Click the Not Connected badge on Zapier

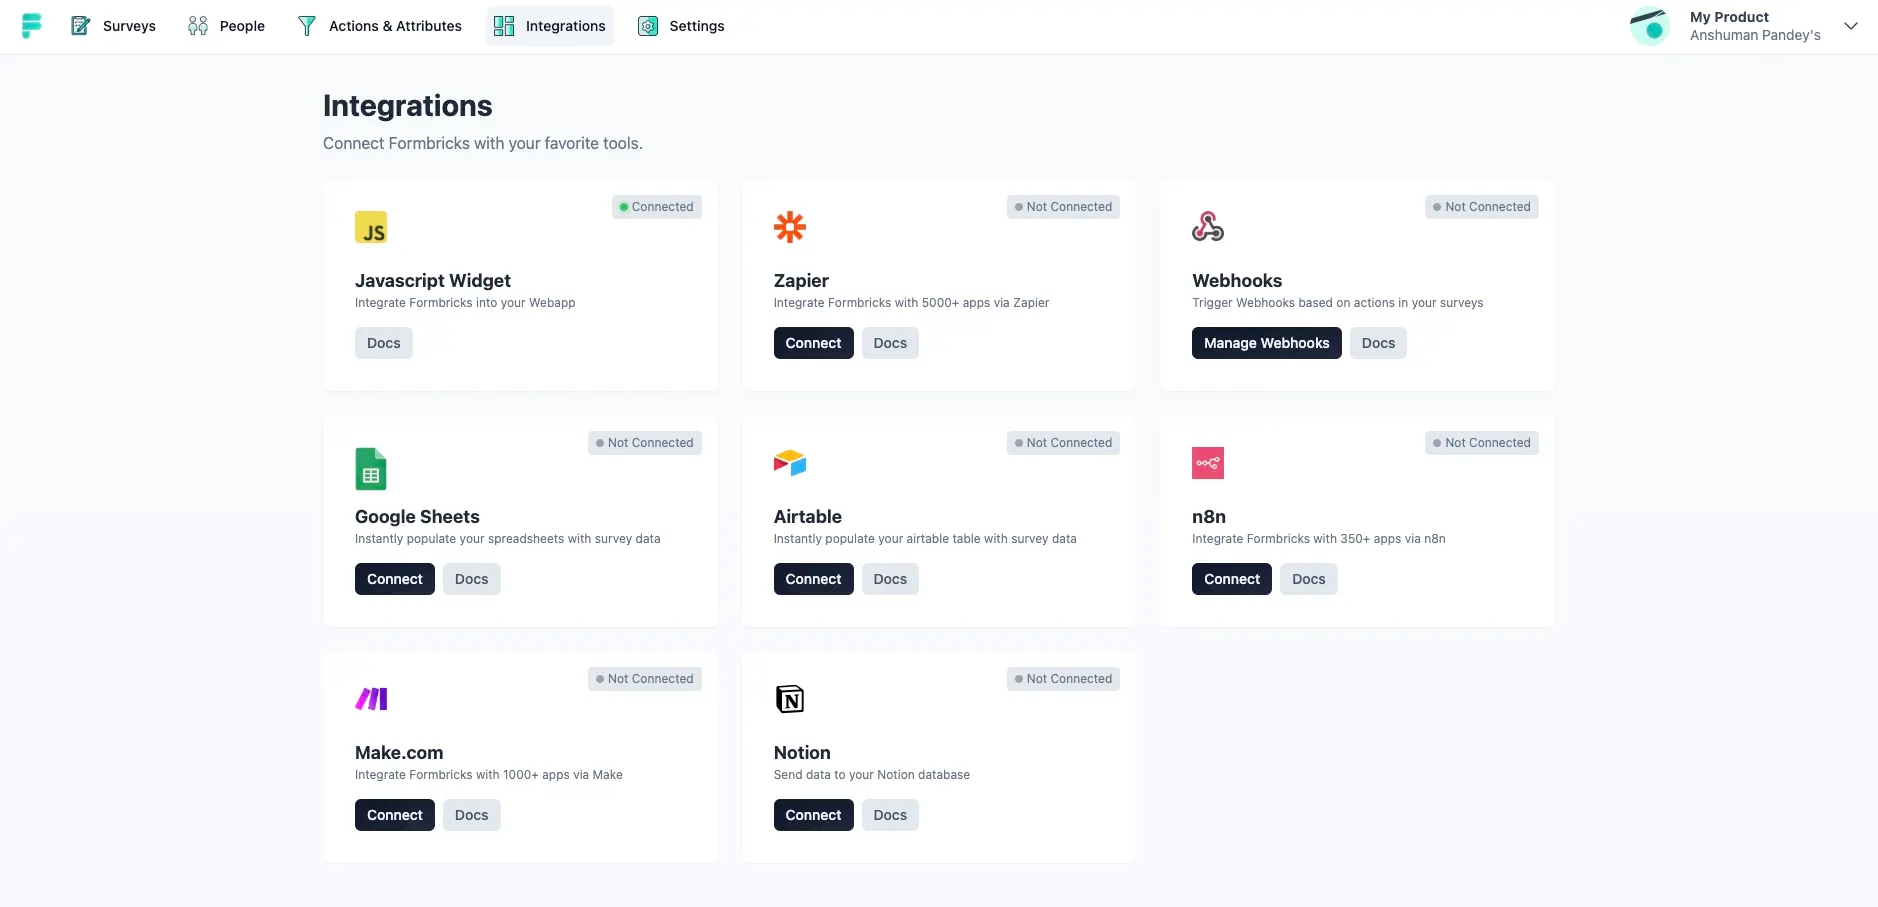(x=1063, y=207)
